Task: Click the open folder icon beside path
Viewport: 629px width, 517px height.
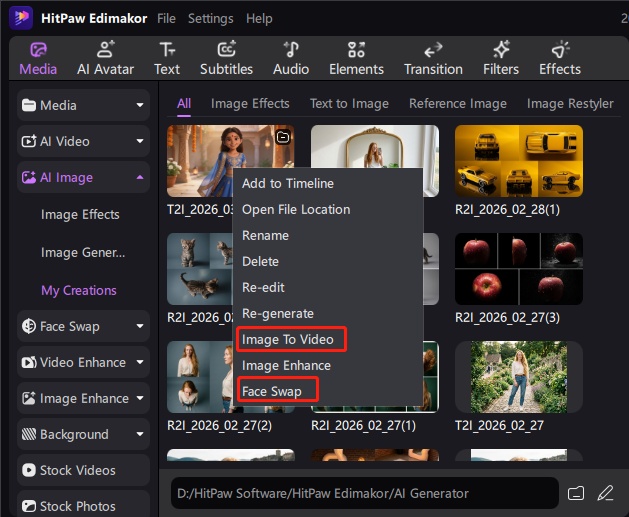Action: click(576, 493)
